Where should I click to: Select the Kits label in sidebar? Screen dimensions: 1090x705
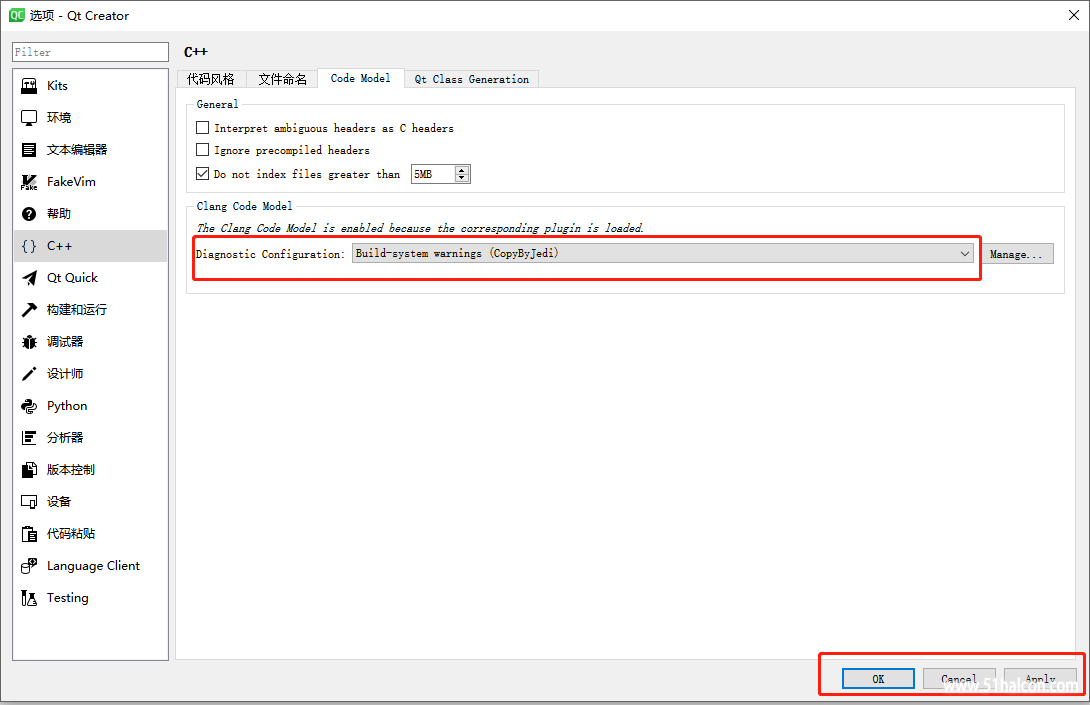[x=57, y=86]
